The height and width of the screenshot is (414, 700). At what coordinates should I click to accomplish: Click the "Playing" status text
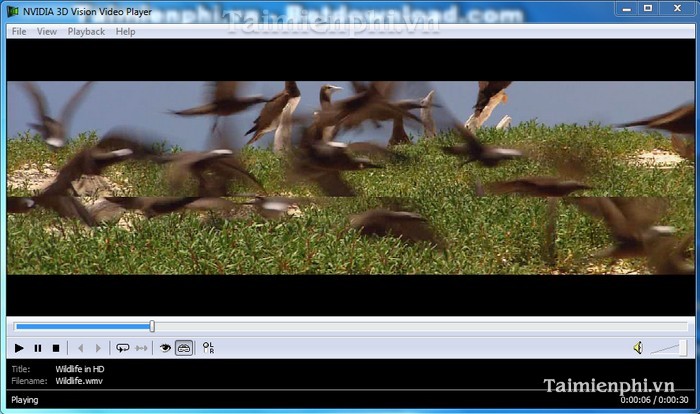(x=25, y=400)
